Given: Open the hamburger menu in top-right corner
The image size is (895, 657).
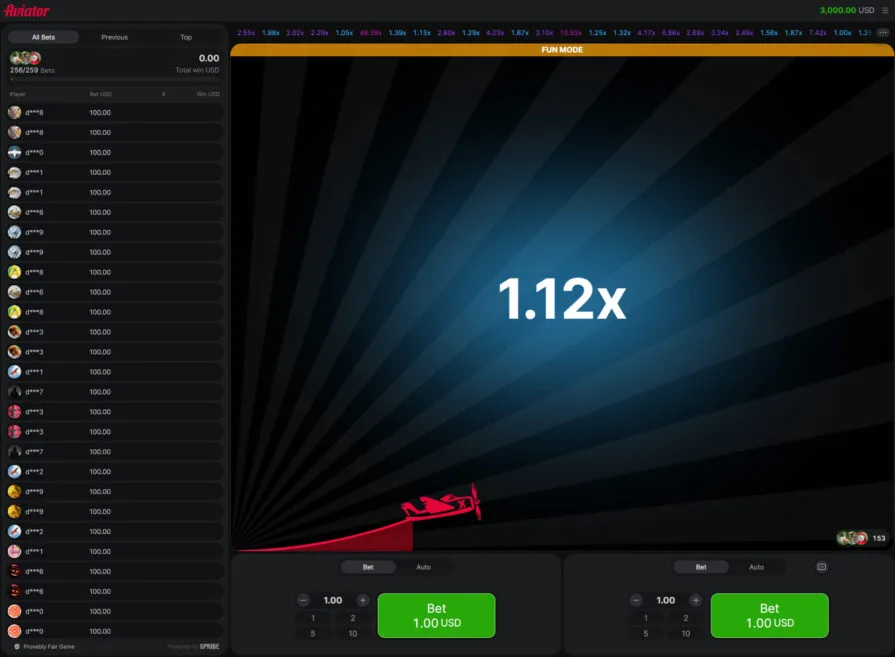Looking at the screenshot, I should pyautogui.click(x=884, y=10).
